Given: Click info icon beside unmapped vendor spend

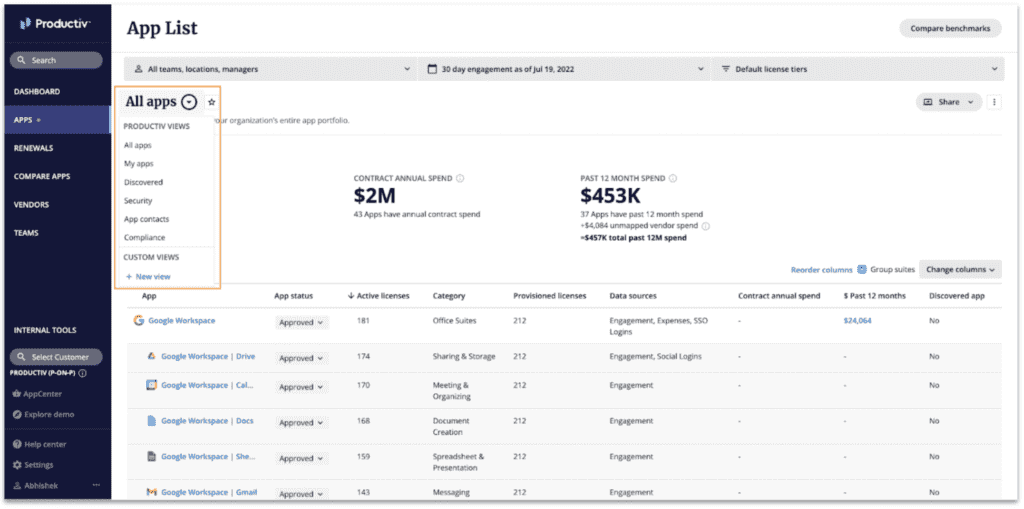Looking at the screenshot, I should (706, 226).
